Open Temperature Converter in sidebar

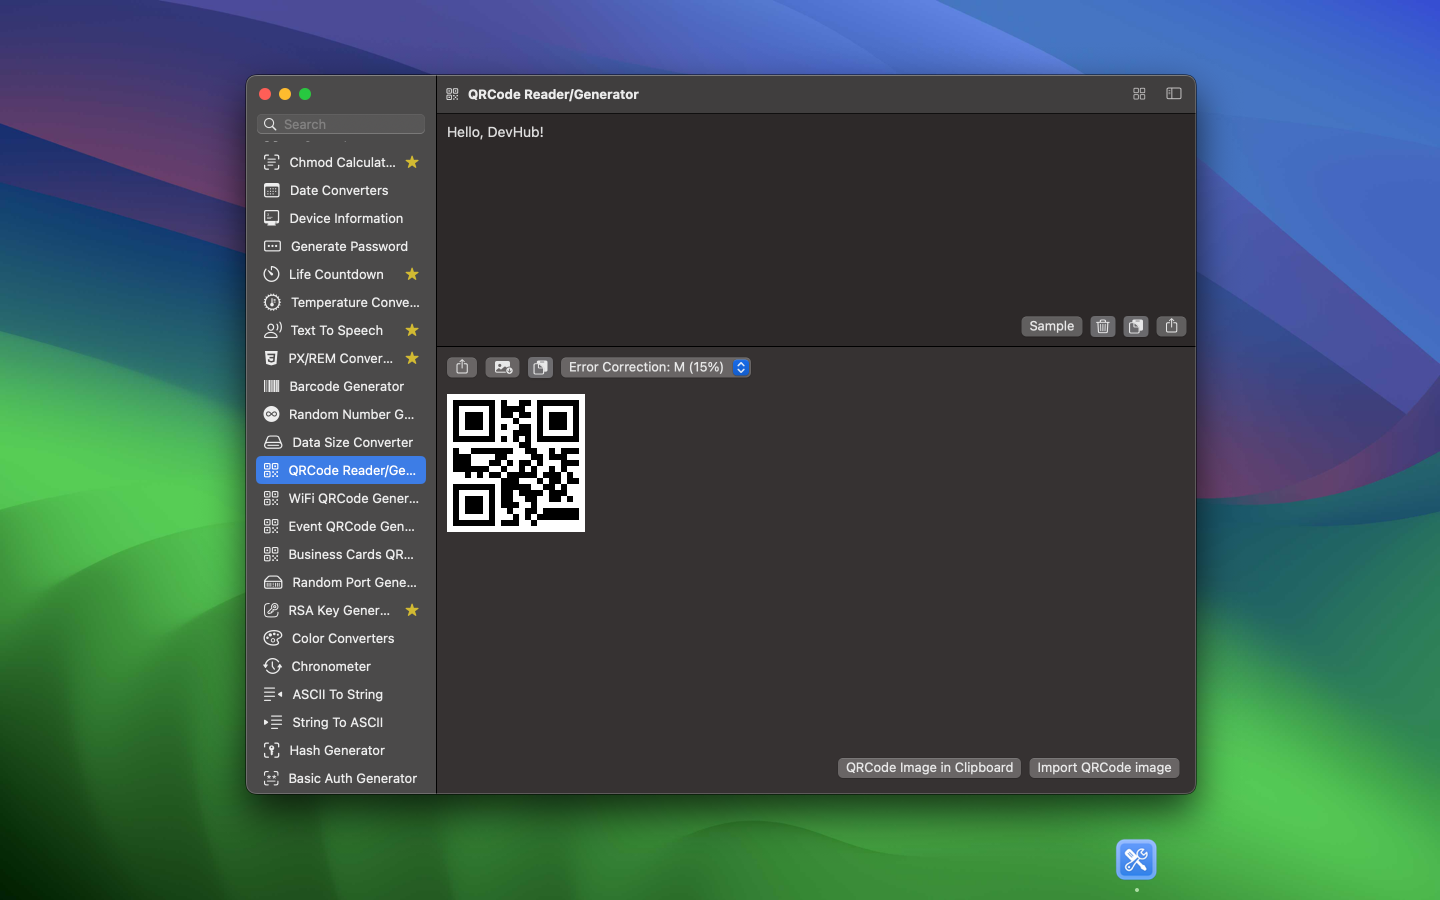(x=341, y=302)
